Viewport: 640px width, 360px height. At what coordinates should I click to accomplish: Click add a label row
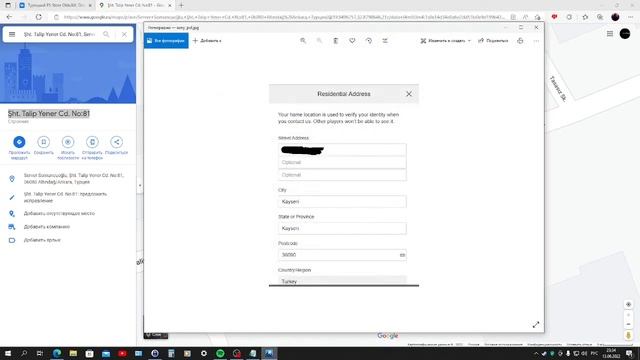tap(68, 240)
